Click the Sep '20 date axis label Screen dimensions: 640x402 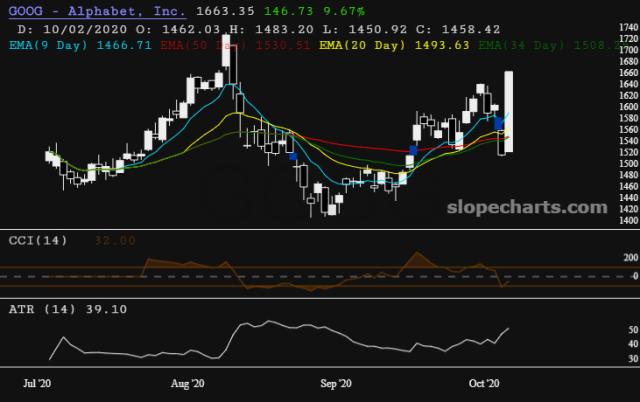pyautogui.click(x=336, y=383)
